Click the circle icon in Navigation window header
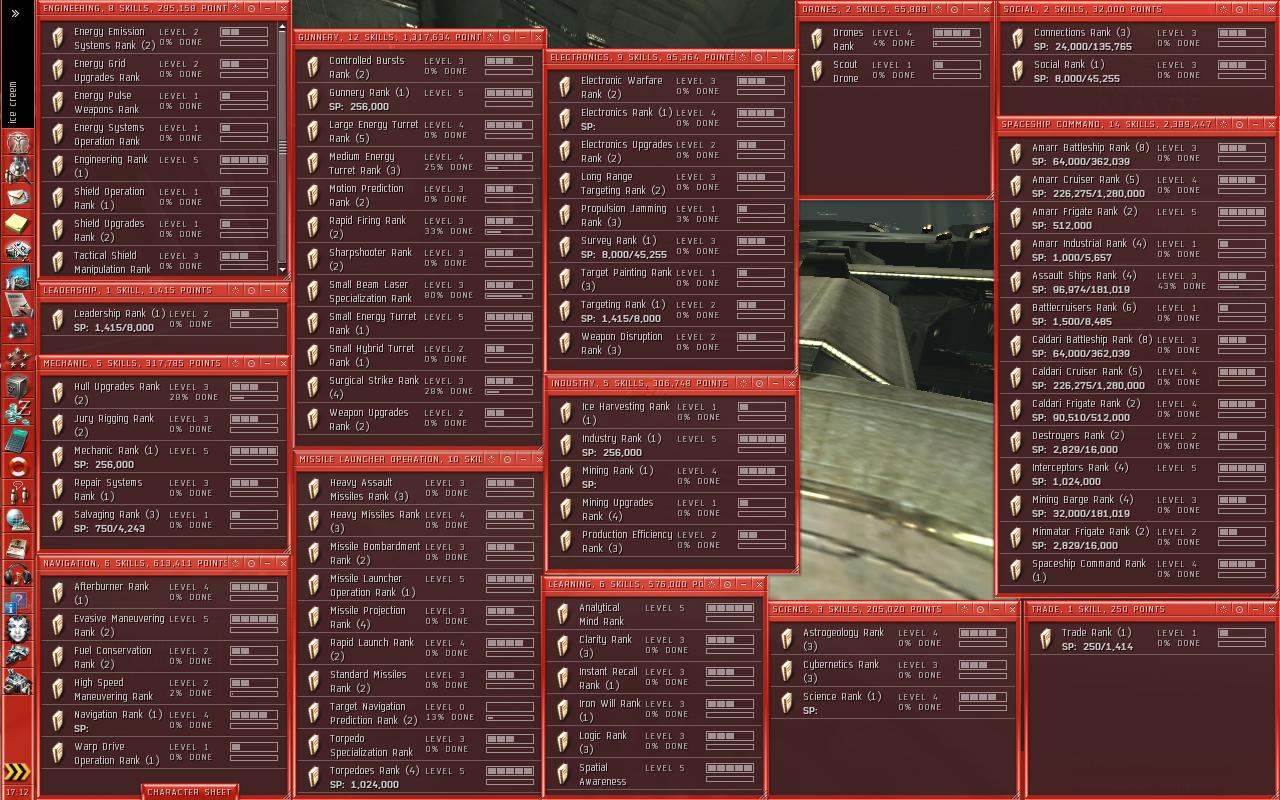This screenshot has height=800, width=1280. [251, 563]
